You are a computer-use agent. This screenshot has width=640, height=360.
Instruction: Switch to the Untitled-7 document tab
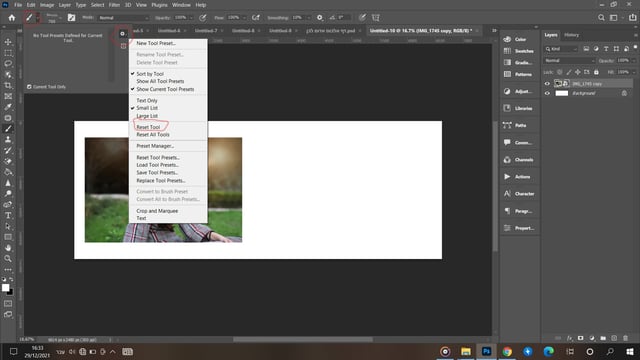pyautogui.click(x=206, y=31)
